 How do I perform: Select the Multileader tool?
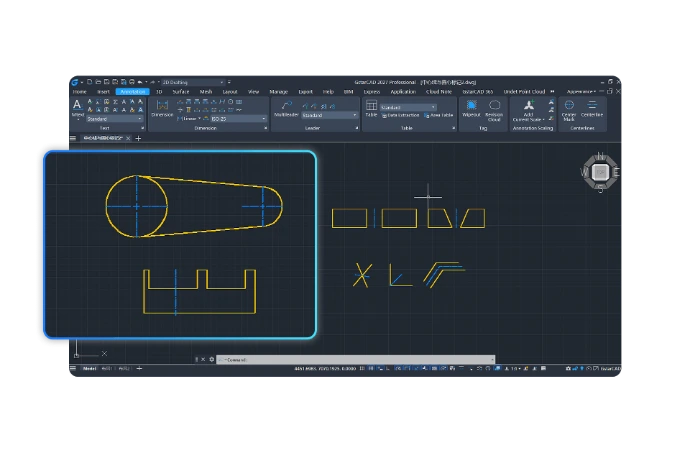pos(286,108)
